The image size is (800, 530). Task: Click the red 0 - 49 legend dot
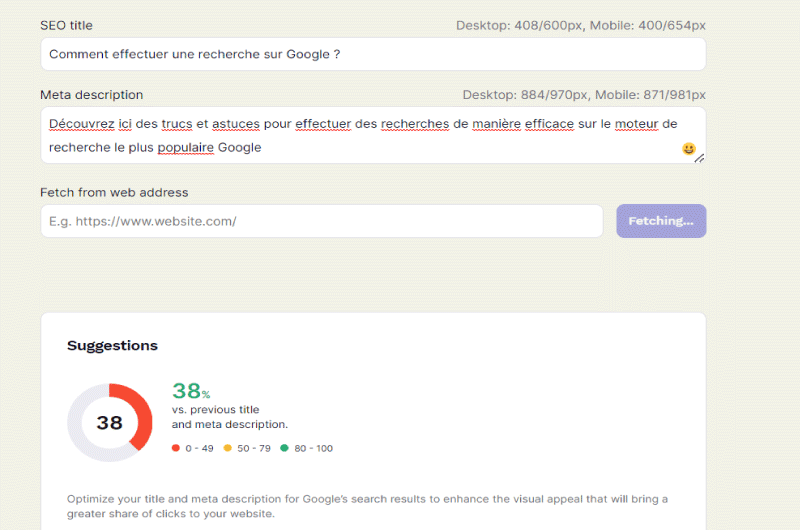point(176,448)
